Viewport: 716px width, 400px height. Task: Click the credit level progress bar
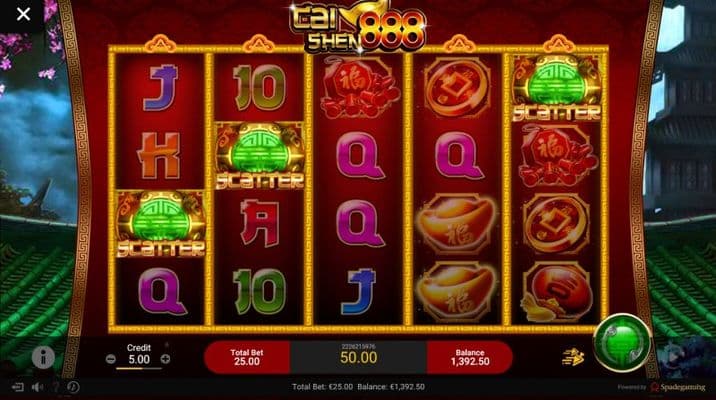(x=139, y=368)
